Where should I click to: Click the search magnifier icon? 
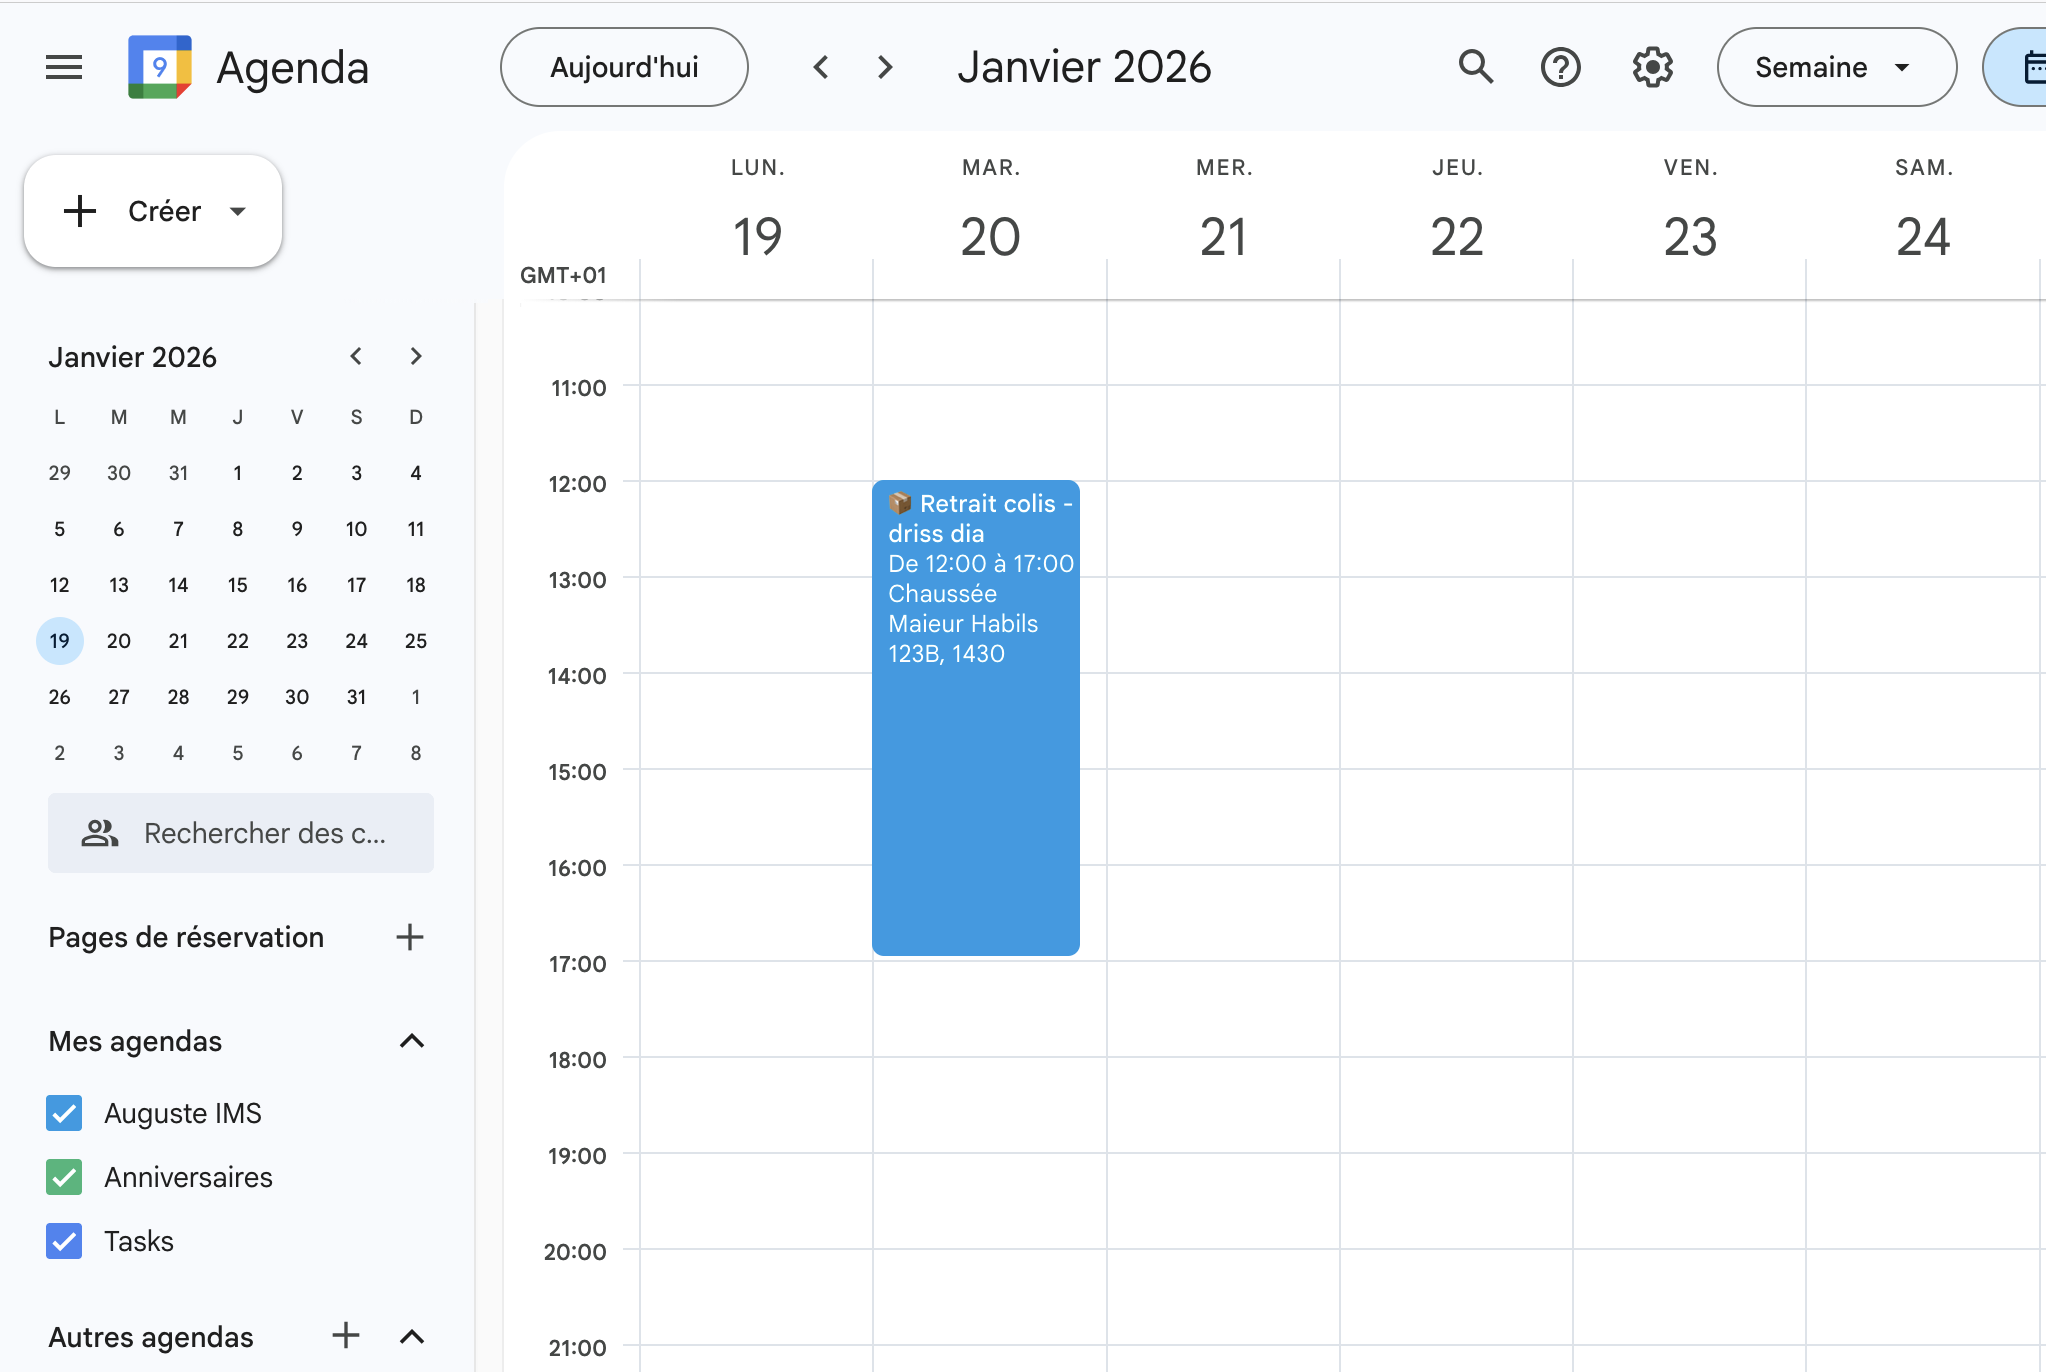coord(1475,67)
